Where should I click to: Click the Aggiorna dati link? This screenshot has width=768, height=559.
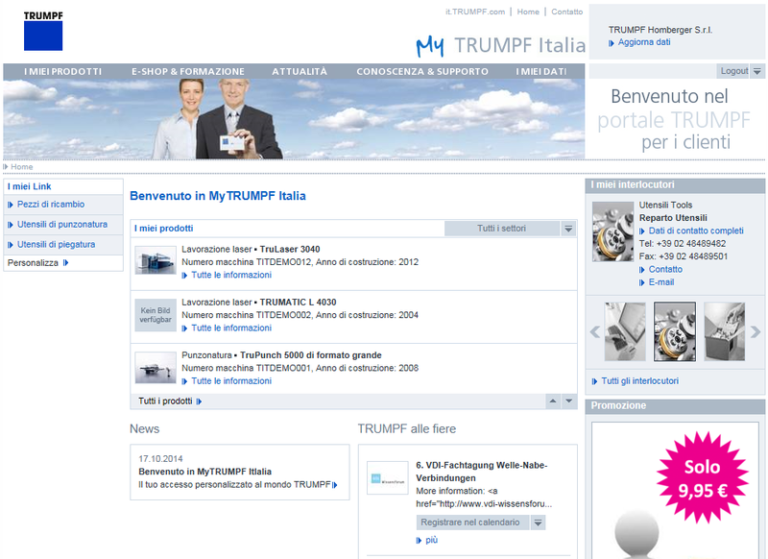[x=644, y=42]
